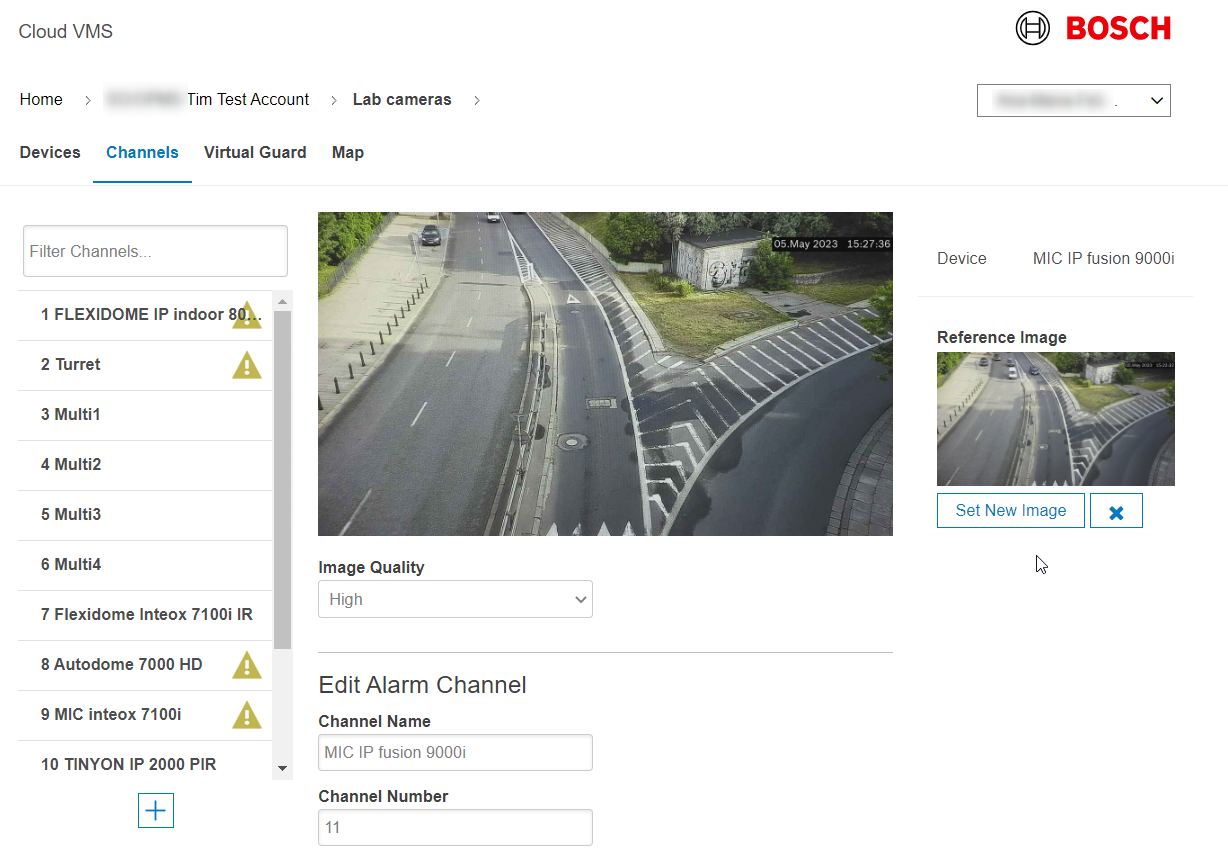Open the Virtual Guard tab
This screenshot has width=1228, height=856.
pyautogui.click(x=255, y=153)
